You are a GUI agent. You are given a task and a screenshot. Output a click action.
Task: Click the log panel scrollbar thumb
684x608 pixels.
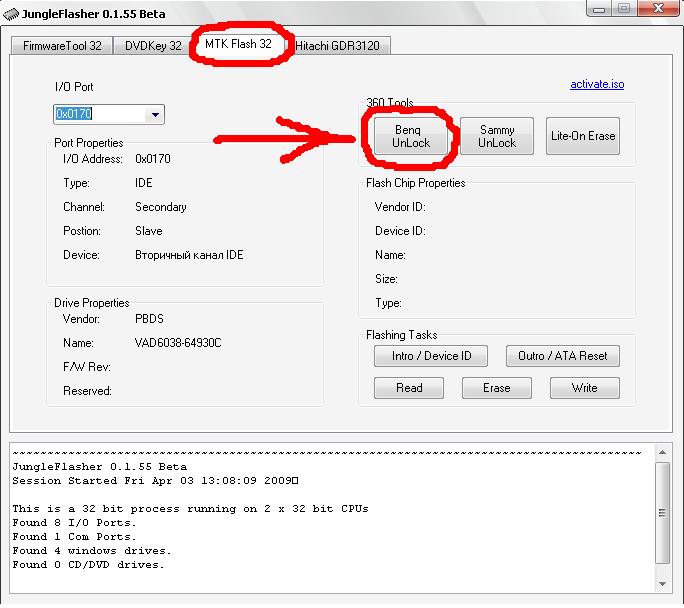pyautogui.click(x=662, y=512)
